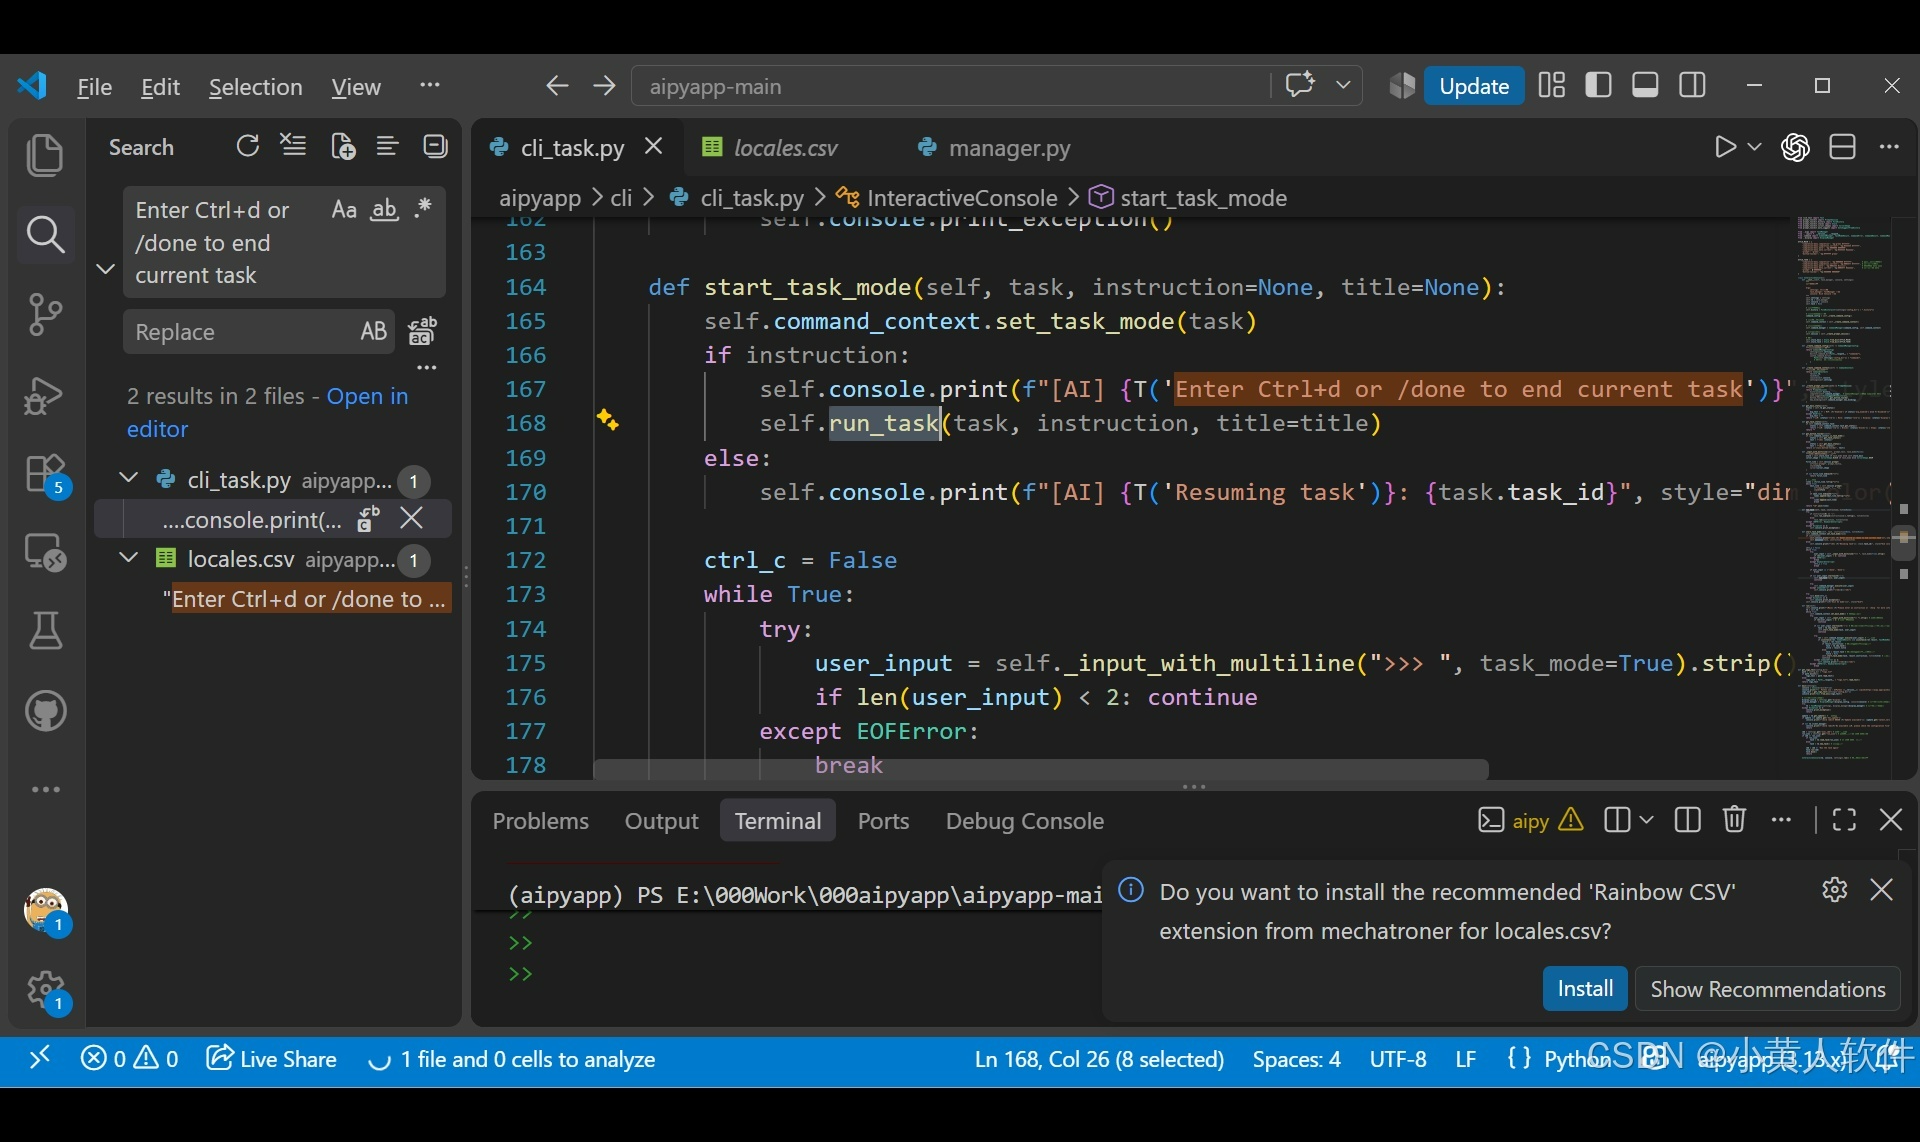Click Update button in title bar
Image resolution: width=1920 pixels, height=1142 pixels.
coord(1473,86)
